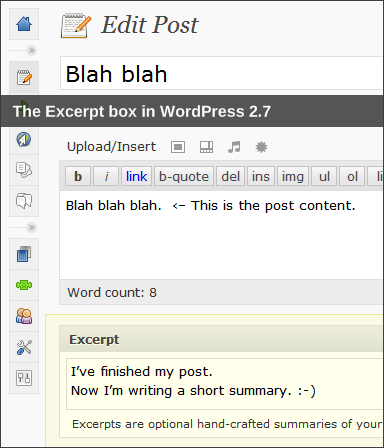
Task: Toggle bold with the b button
Action: [78, 176]
